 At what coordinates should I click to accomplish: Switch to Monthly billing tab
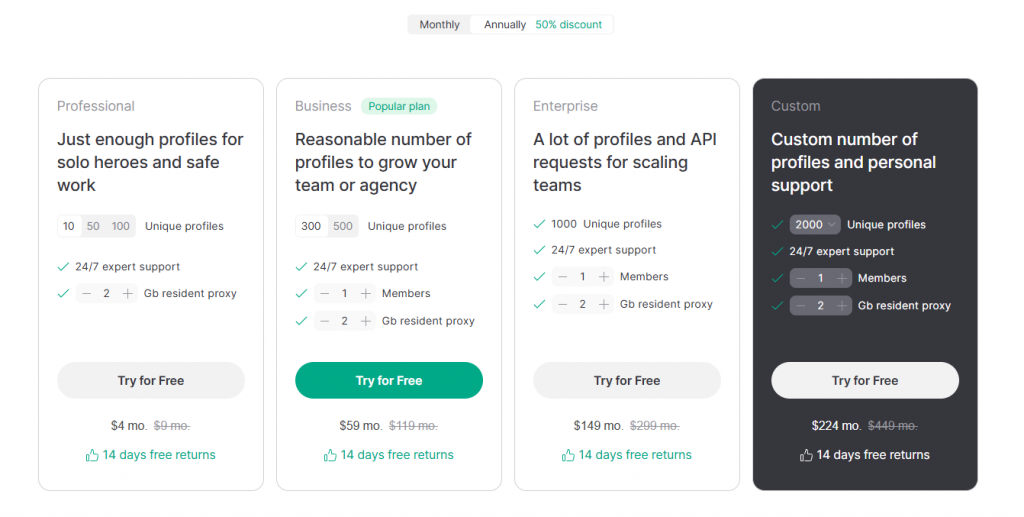439,25
